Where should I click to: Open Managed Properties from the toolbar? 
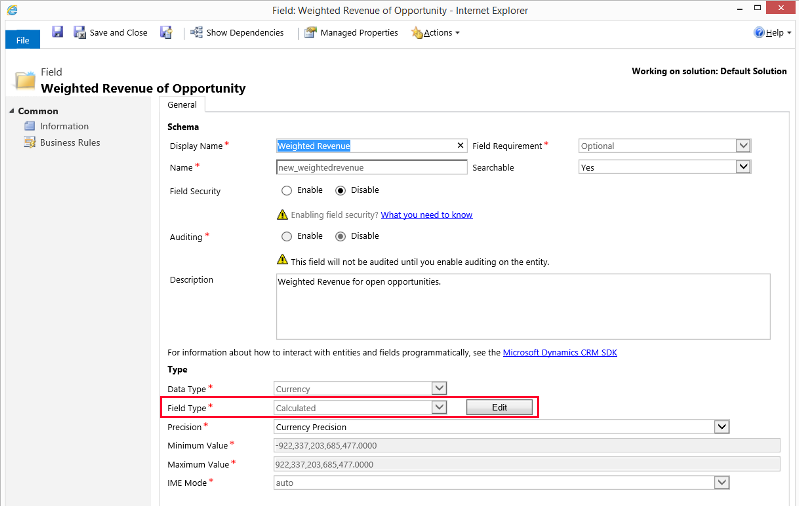[351, 33]
